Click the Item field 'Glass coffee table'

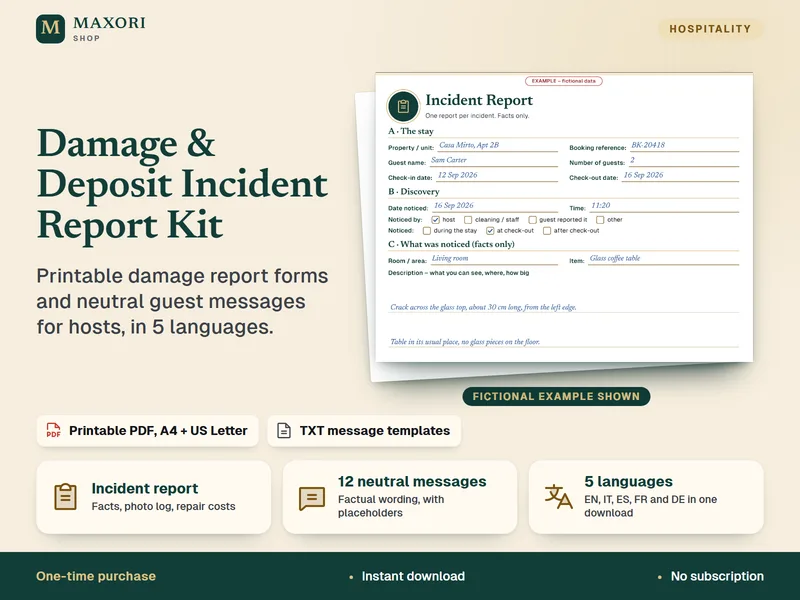click(x=663, y=259)
